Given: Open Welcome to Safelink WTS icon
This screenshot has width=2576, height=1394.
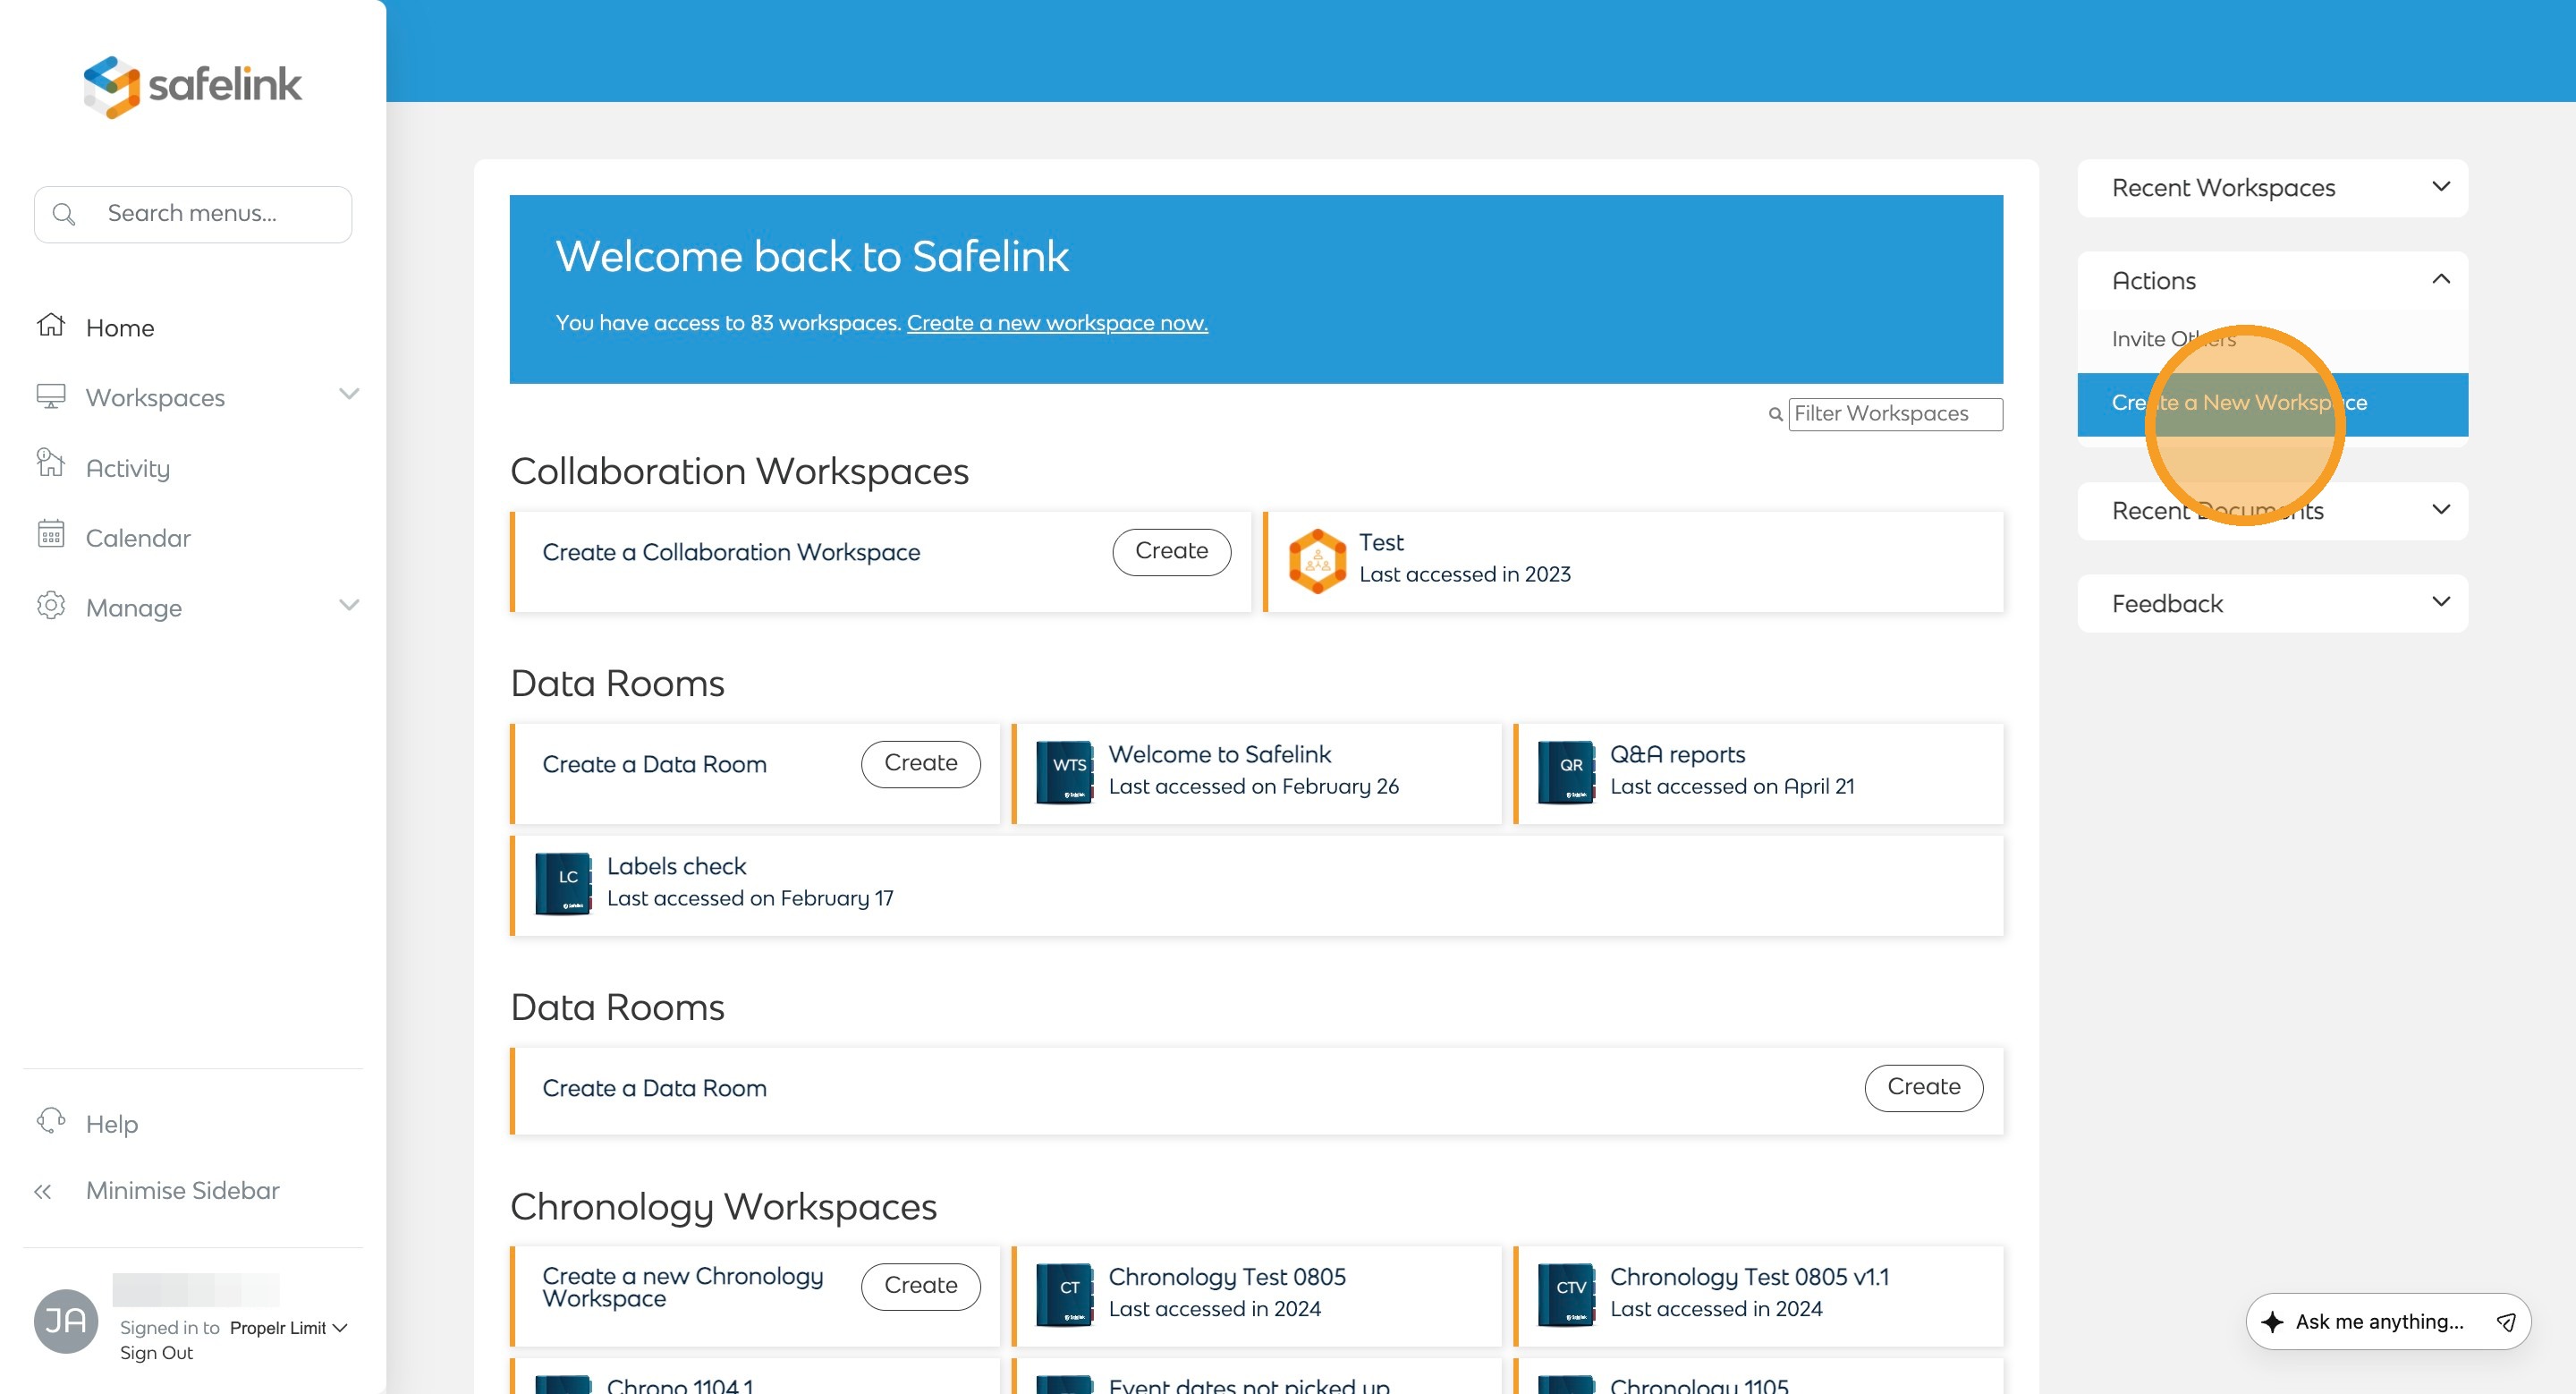Looking at the screenshot, I should tap(1064, 772).
